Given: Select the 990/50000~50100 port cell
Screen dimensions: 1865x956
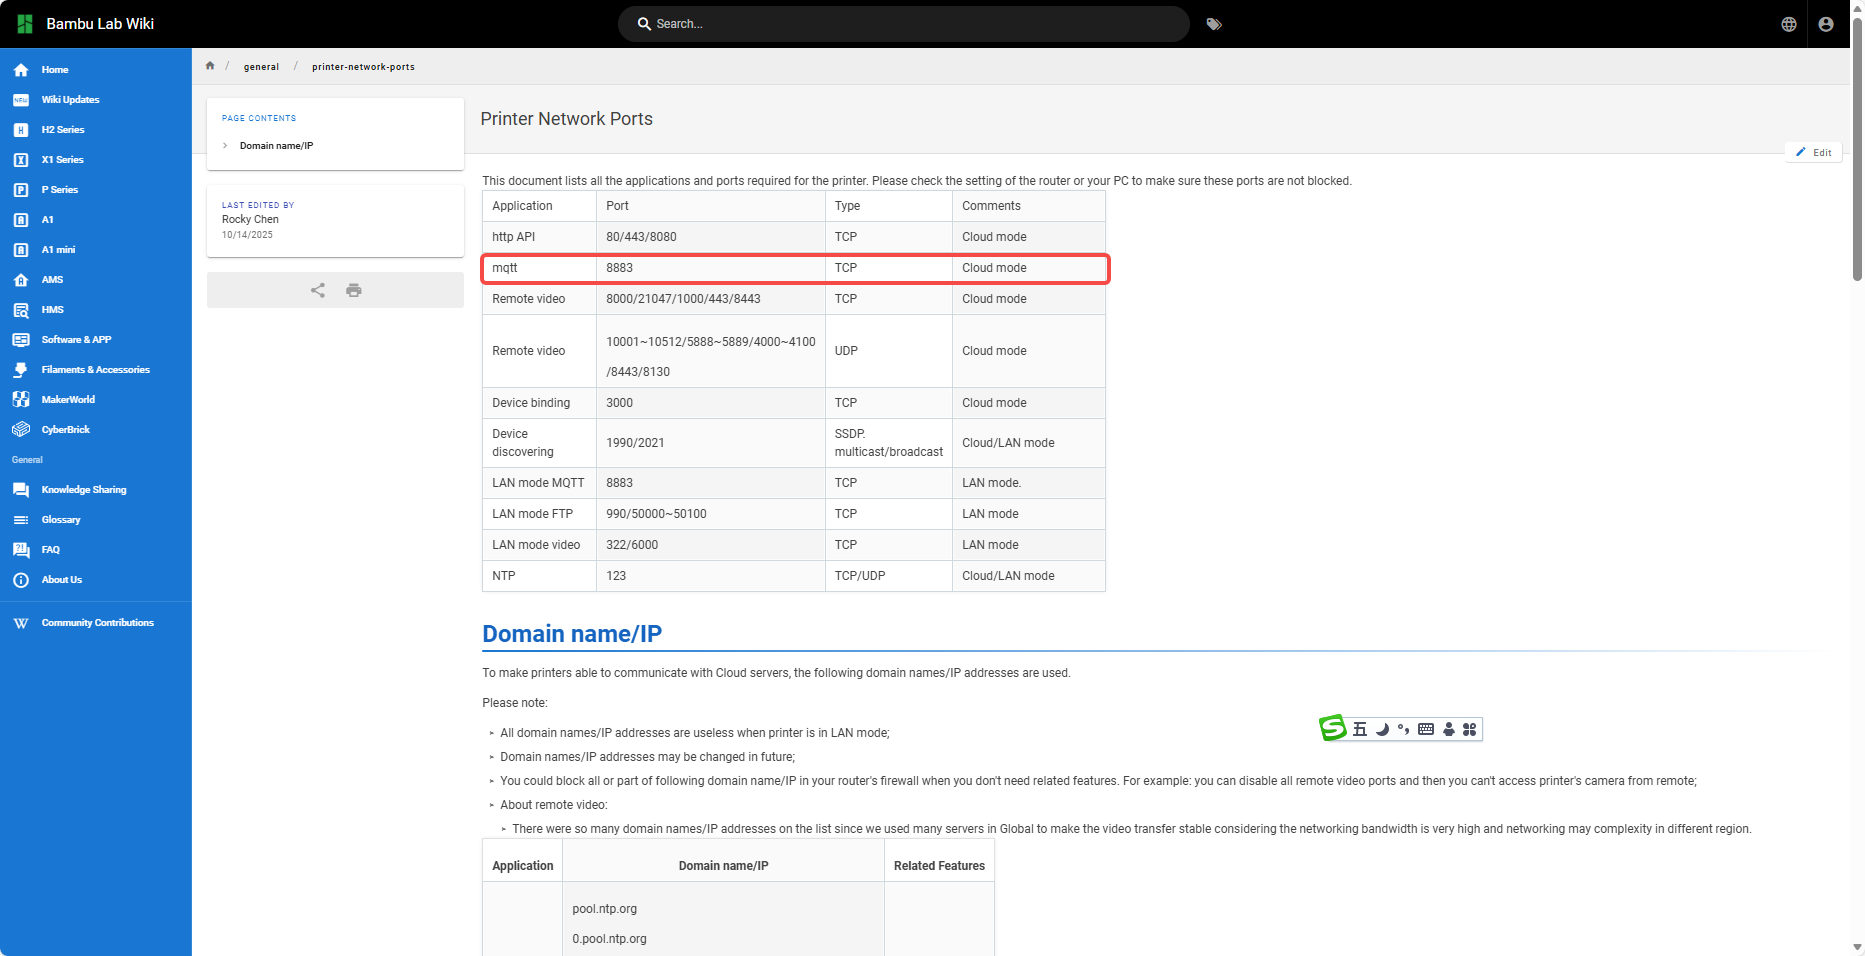Looking at the screenshot, I should coord(711,514).
